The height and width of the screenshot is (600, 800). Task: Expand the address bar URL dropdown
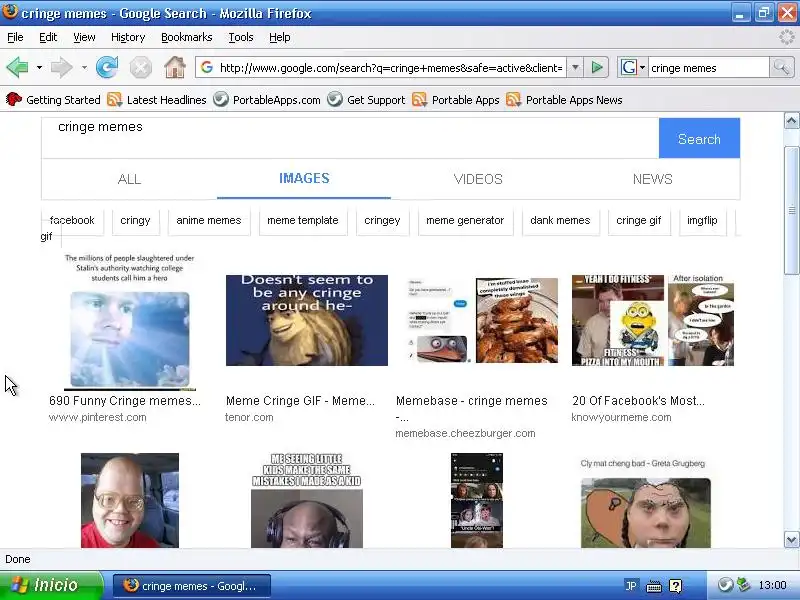click(x=575, y=67)
